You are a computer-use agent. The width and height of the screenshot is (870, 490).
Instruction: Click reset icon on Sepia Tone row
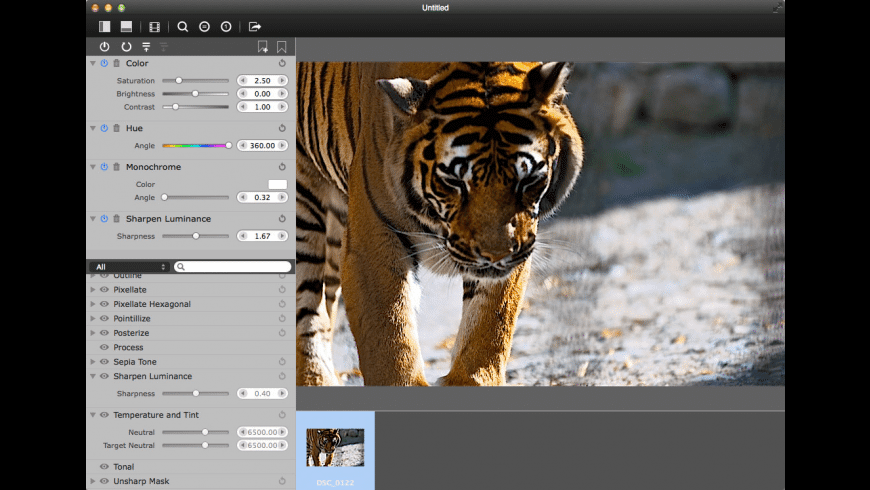pyautogui.click(x=282, y=362)
